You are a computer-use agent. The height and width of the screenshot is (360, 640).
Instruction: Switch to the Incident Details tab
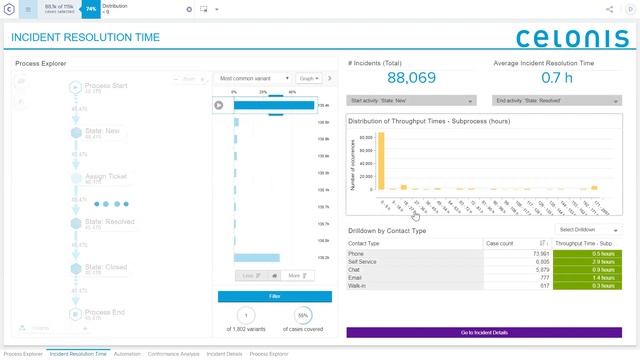coord(224,354)
